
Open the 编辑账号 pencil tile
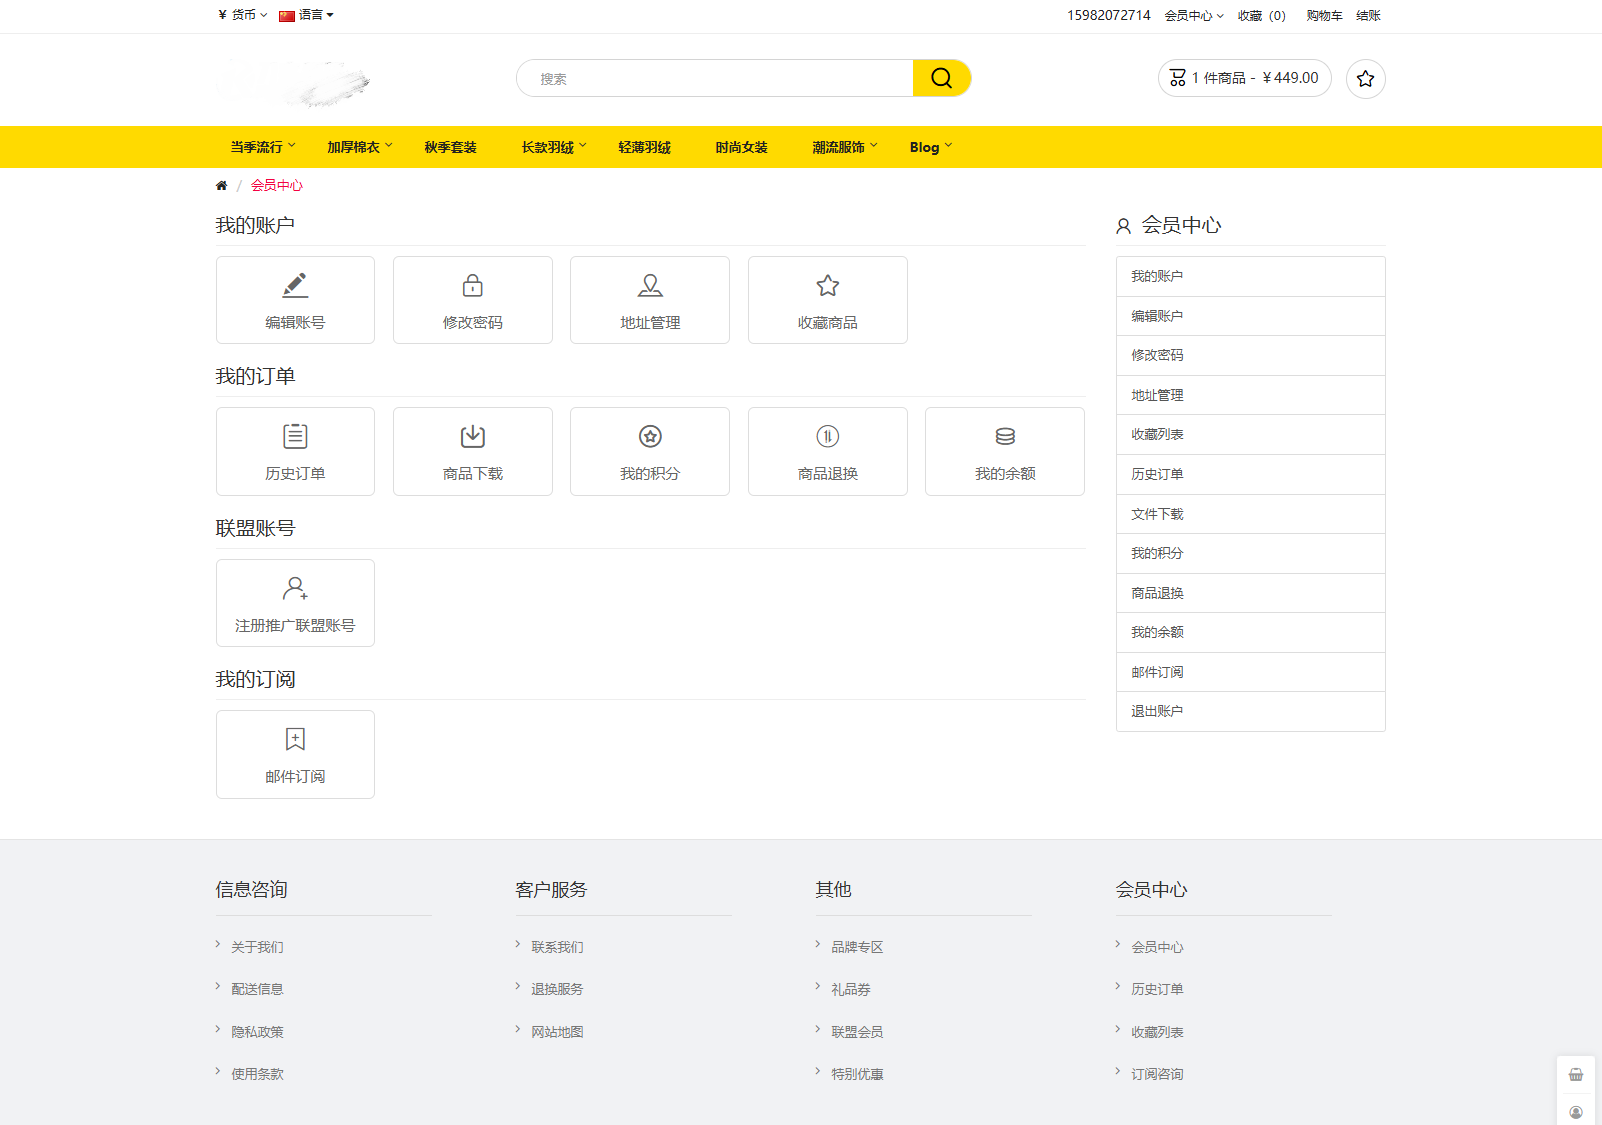point(295,300)
